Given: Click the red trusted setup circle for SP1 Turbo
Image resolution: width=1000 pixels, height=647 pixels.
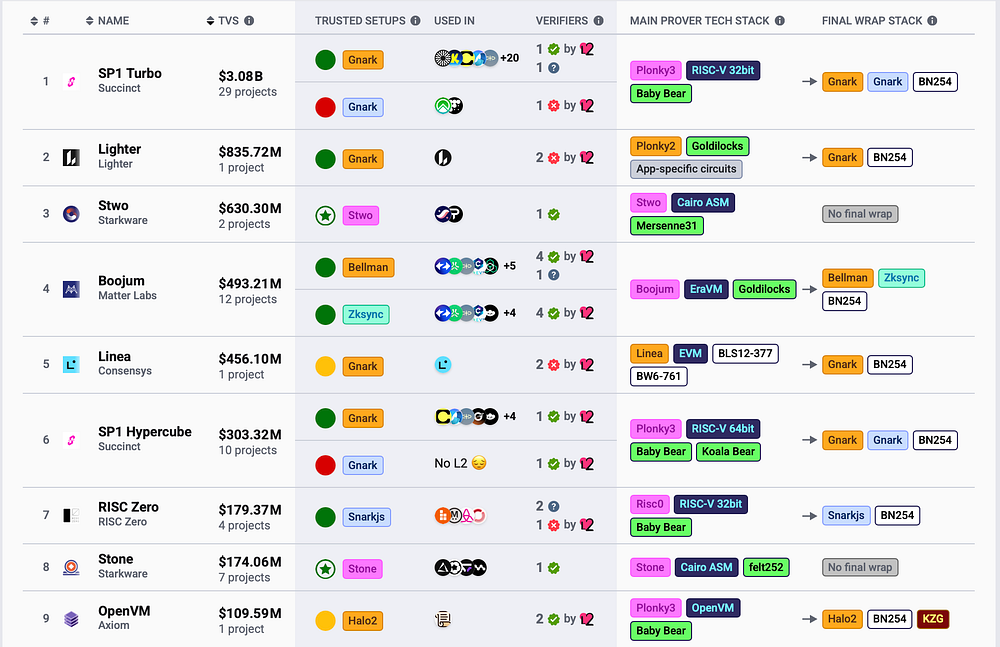Looking at the screenshot, I should [325, 107].
